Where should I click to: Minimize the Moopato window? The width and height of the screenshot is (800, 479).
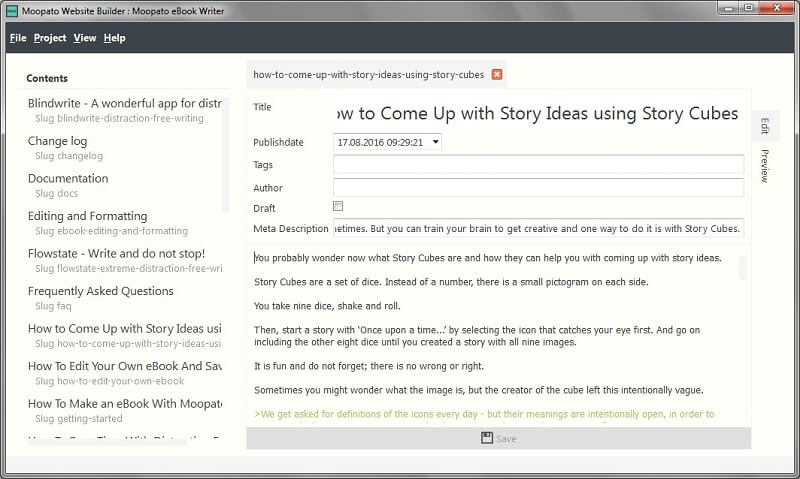(729, 8)
